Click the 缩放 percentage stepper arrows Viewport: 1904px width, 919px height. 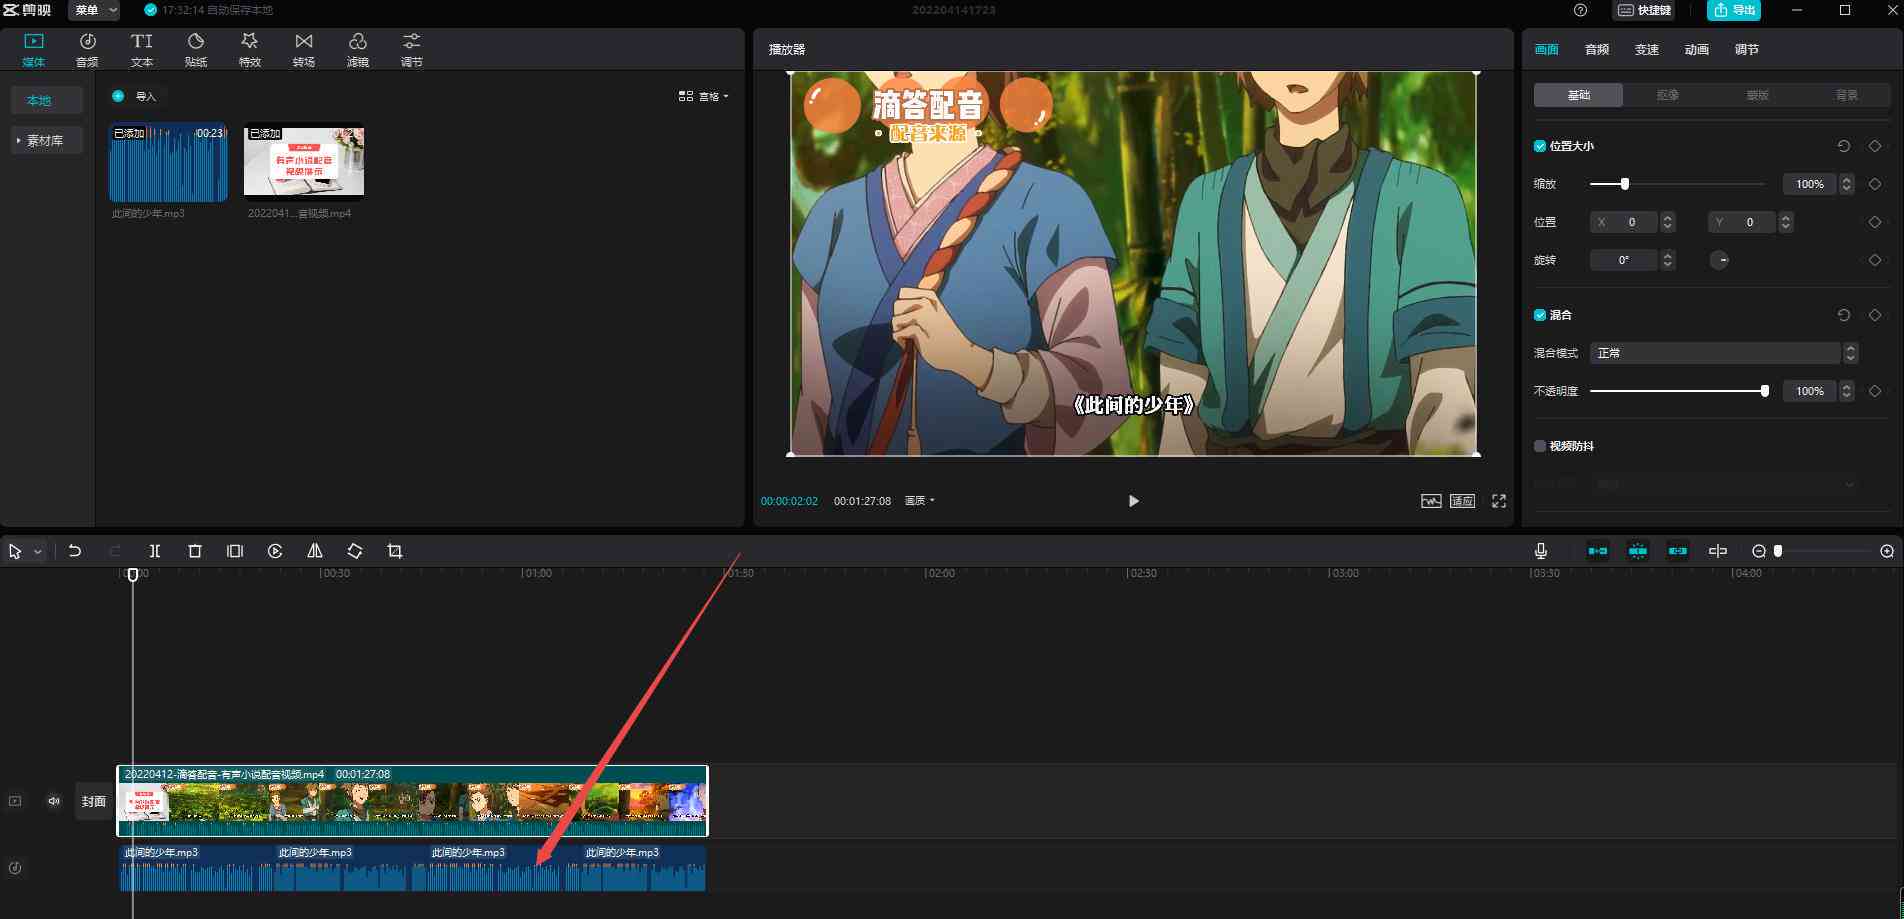coord(1847,184)
